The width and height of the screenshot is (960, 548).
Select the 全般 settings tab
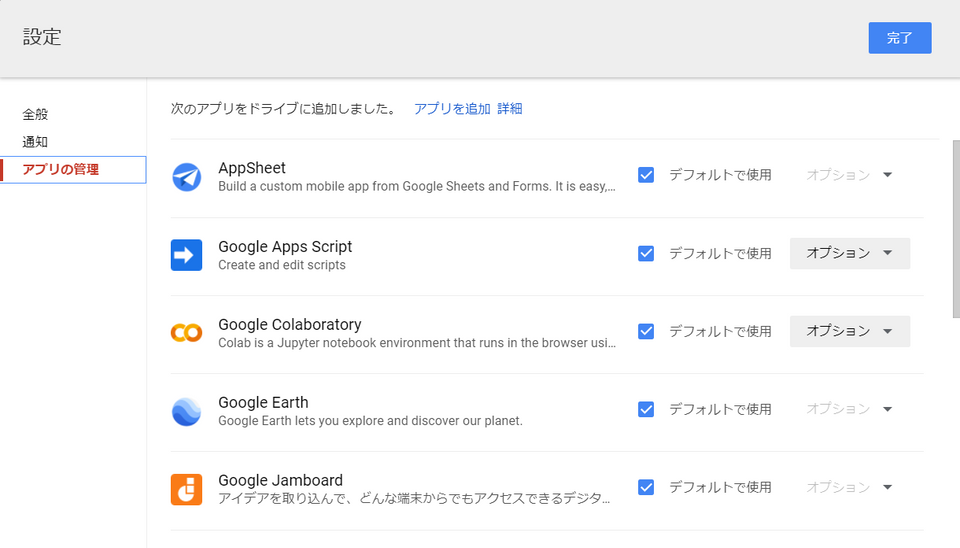pyautogui.click(x=35, y=114)
